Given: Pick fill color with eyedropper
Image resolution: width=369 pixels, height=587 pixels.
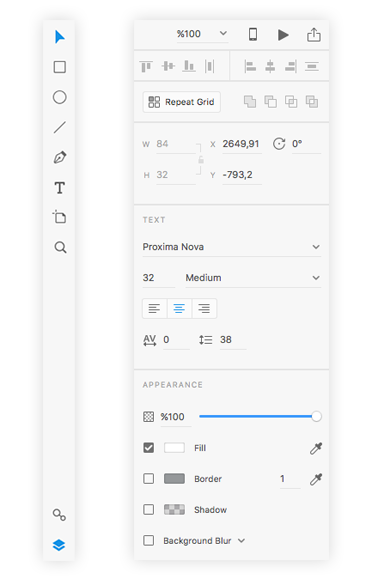Looking at the screenshot, I should coord(316,448).
